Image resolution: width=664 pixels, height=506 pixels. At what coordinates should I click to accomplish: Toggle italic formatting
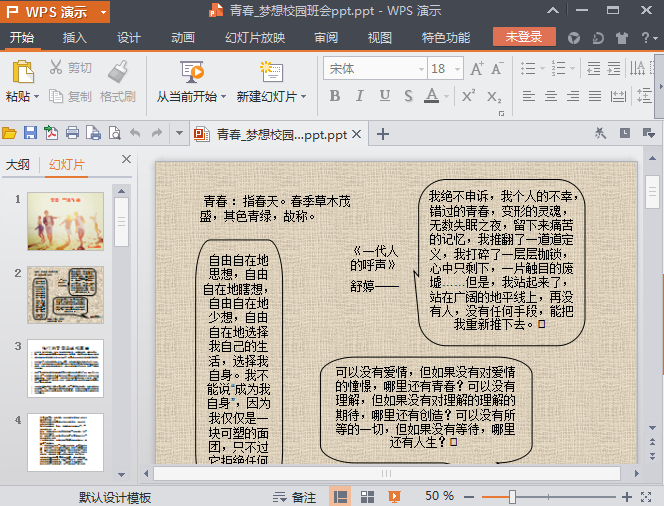pyautogui.click(x=359, y=97)
